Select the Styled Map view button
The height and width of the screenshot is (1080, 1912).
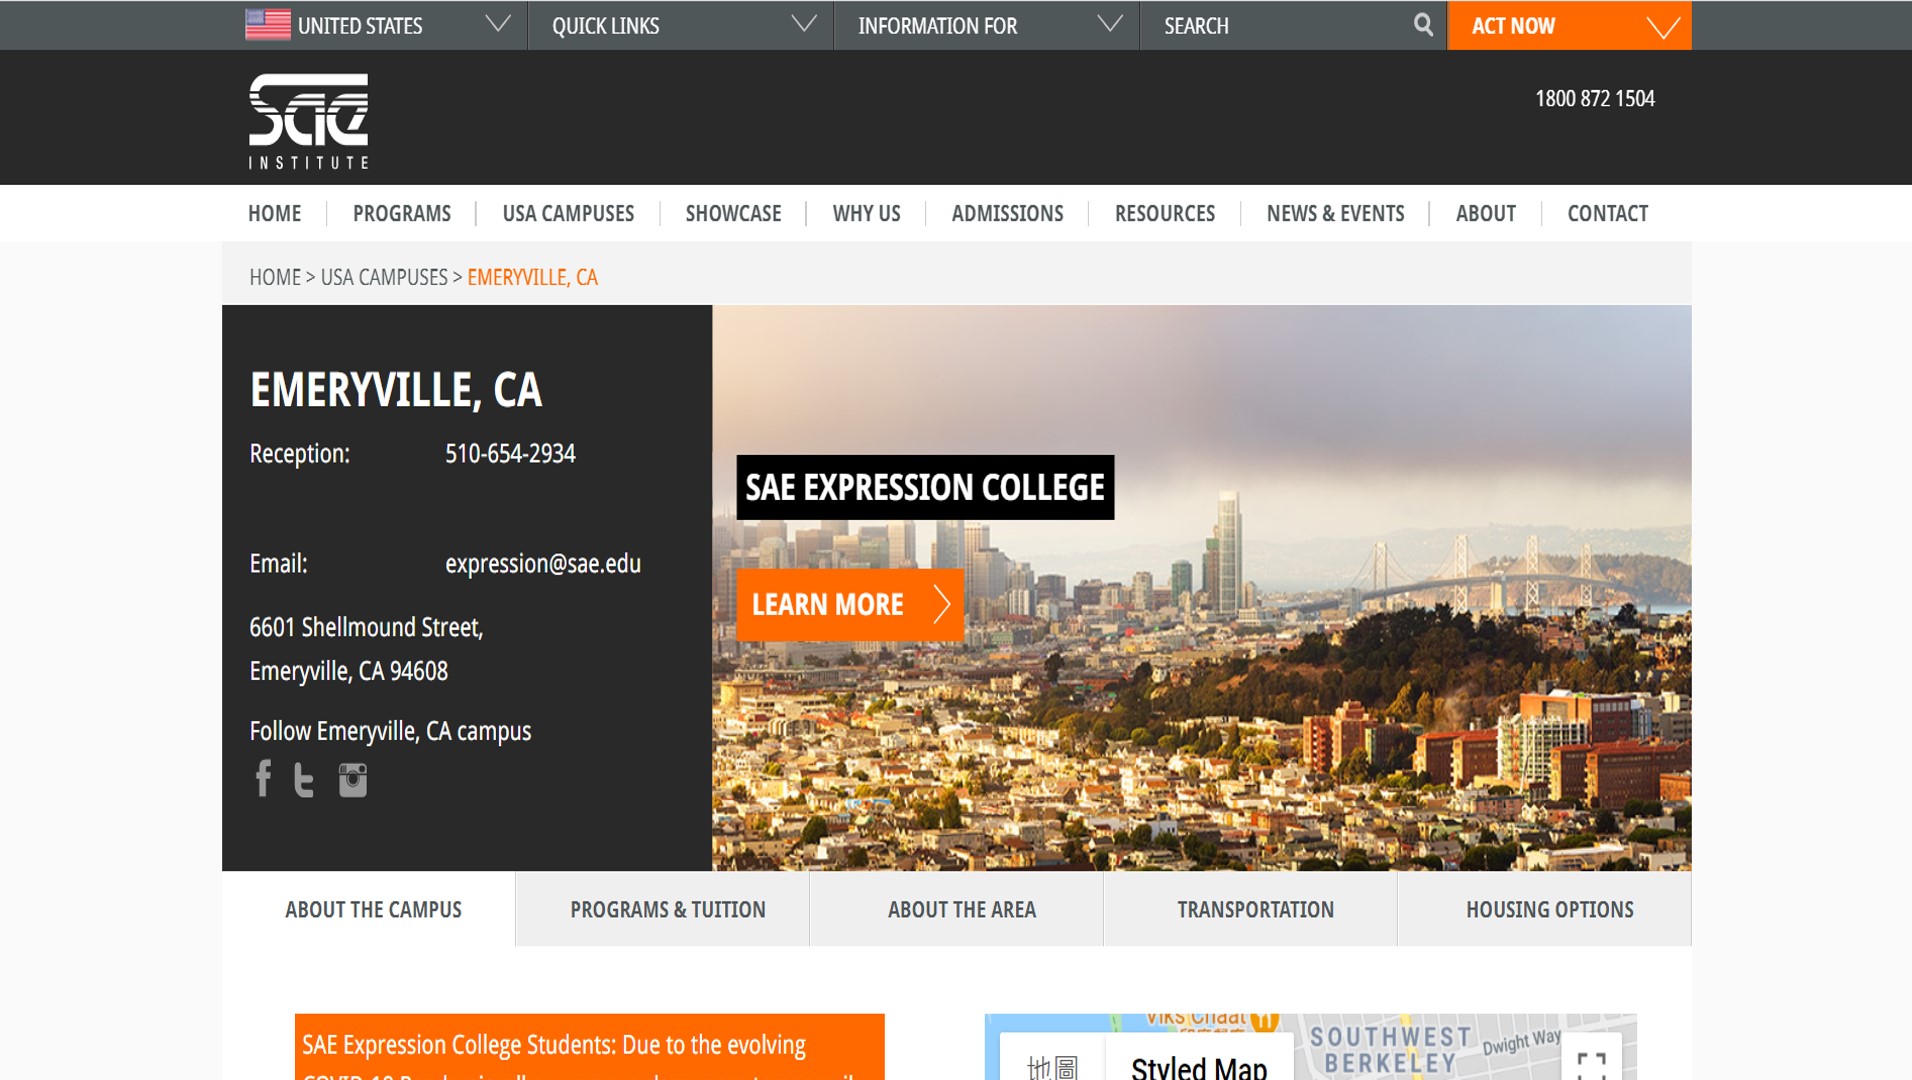(x=1198, y=1066)
